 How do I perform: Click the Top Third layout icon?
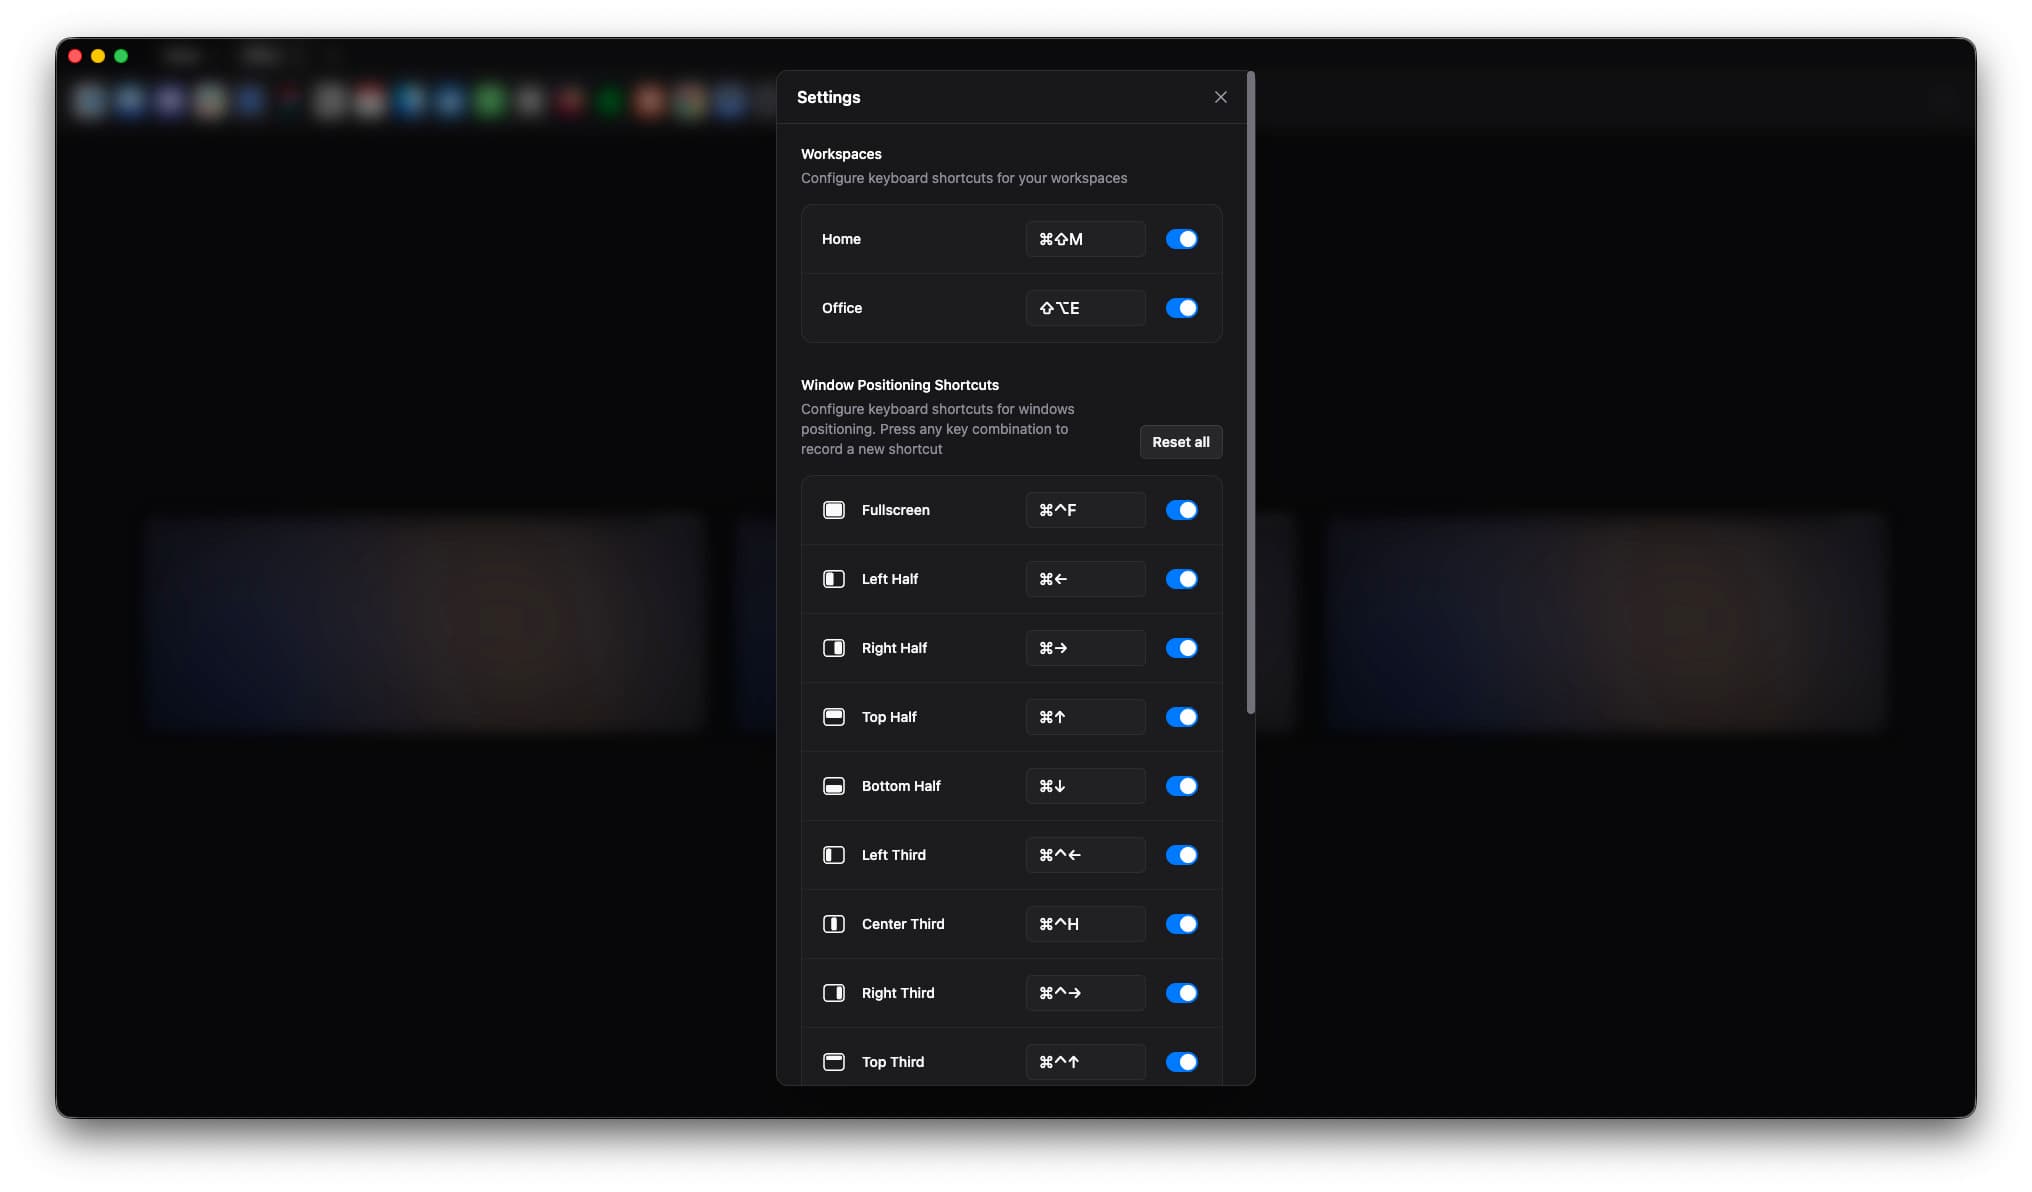click(x=834, y=1061)
